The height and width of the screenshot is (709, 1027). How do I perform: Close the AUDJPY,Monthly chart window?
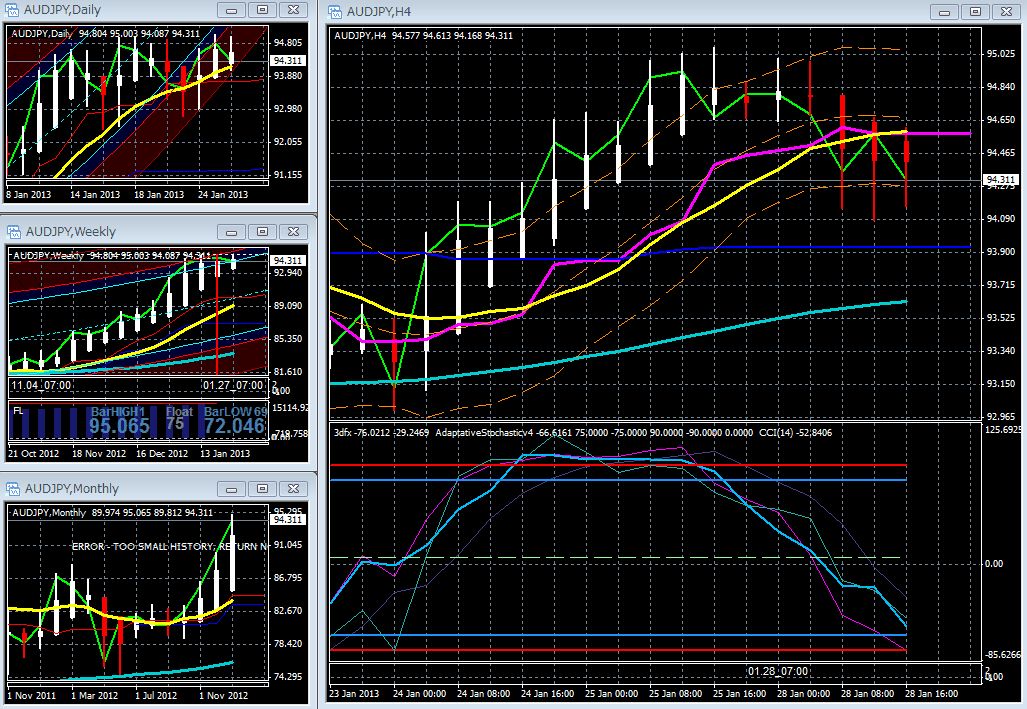click(x=293, y=489)
